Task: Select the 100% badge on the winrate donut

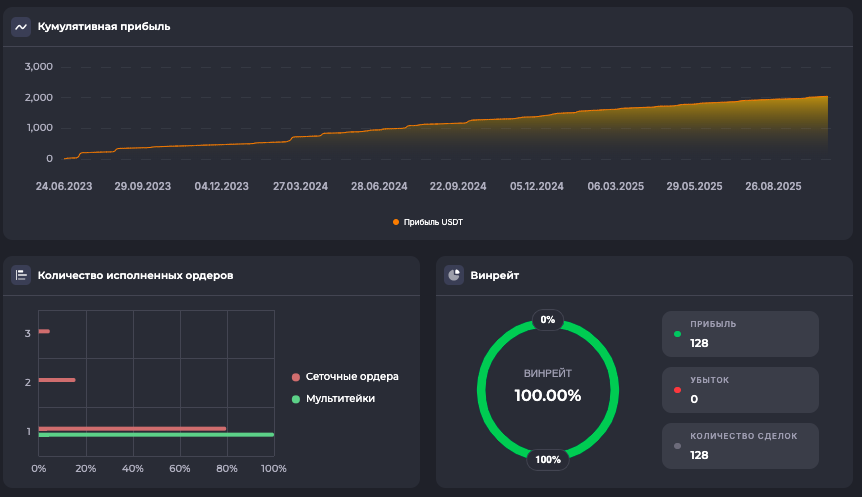Action: (547, 460)
